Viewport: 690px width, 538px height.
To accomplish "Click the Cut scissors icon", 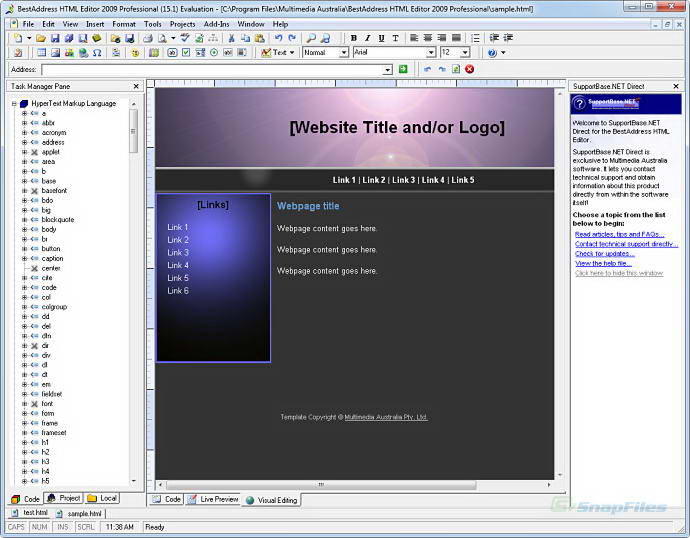I will (231, 38).
